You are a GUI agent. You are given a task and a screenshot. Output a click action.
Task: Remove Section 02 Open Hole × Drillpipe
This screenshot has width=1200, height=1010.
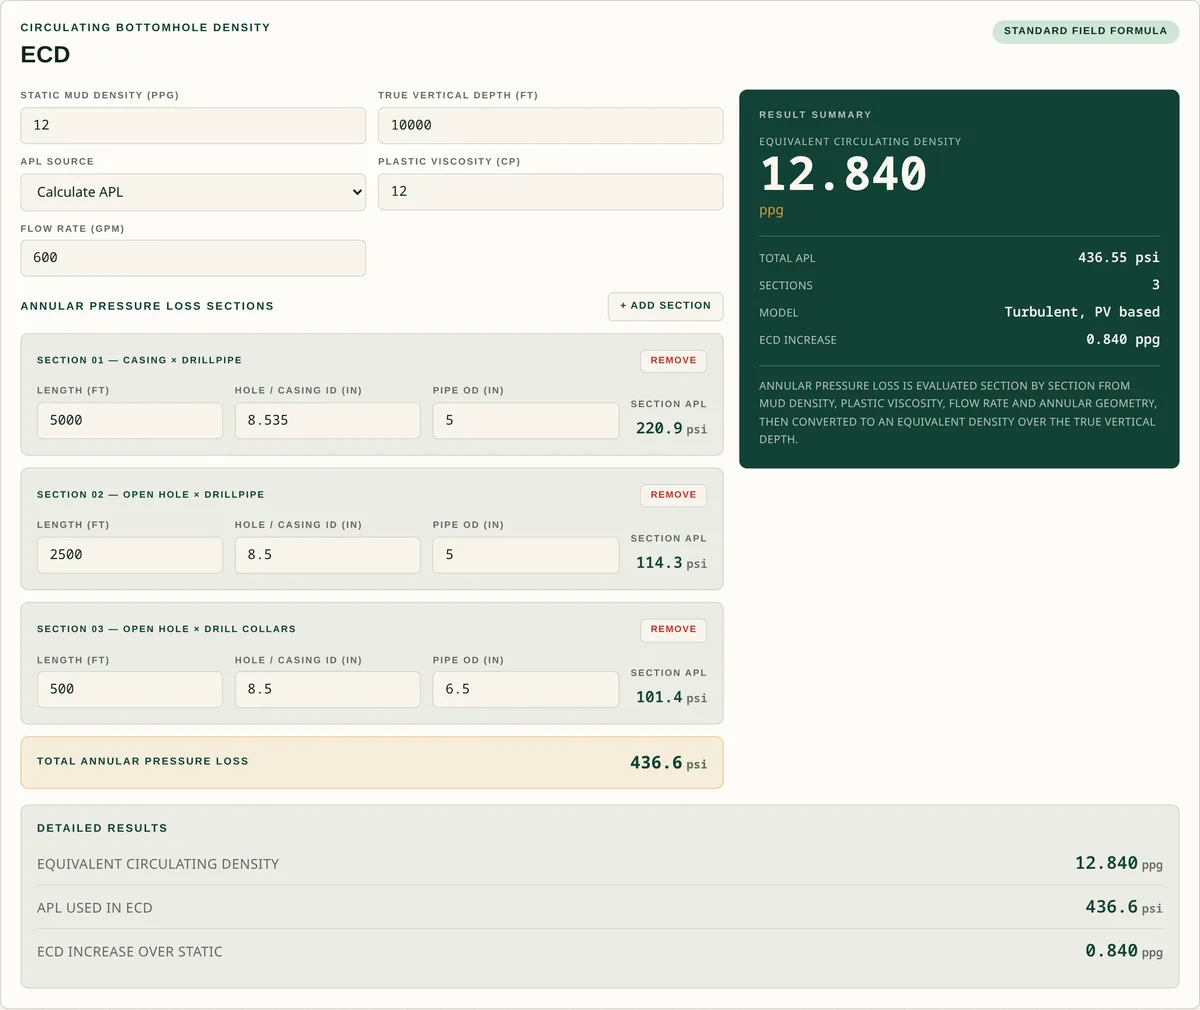click(673, 495)
